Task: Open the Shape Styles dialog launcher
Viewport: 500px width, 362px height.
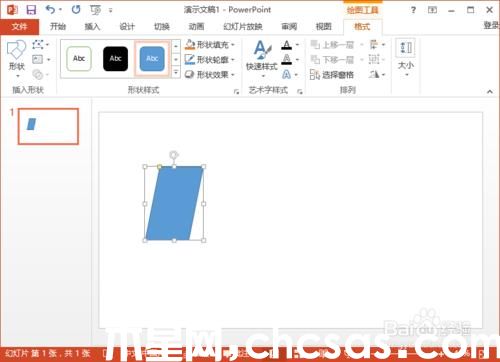Action: pyautogui.click(x=236, y=92)
